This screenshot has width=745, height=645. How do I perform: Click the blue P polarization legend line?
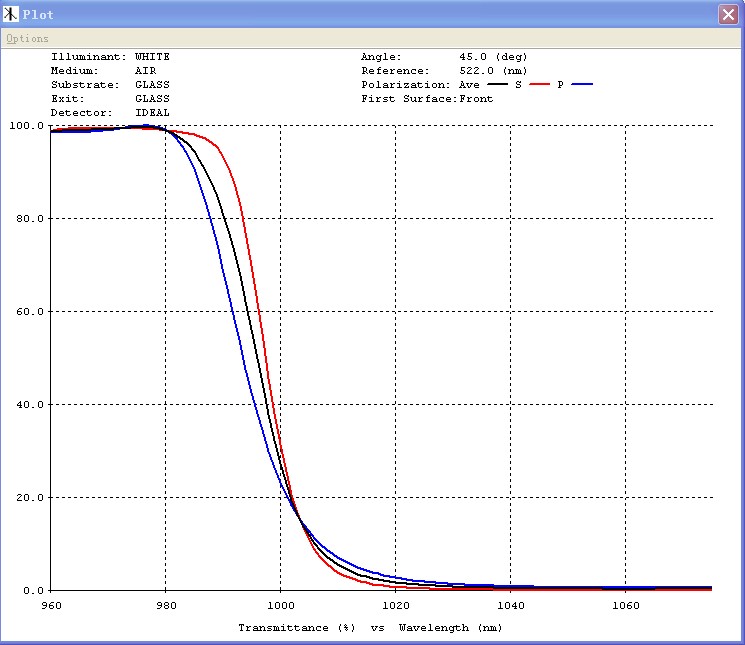(x=582, y=85)
